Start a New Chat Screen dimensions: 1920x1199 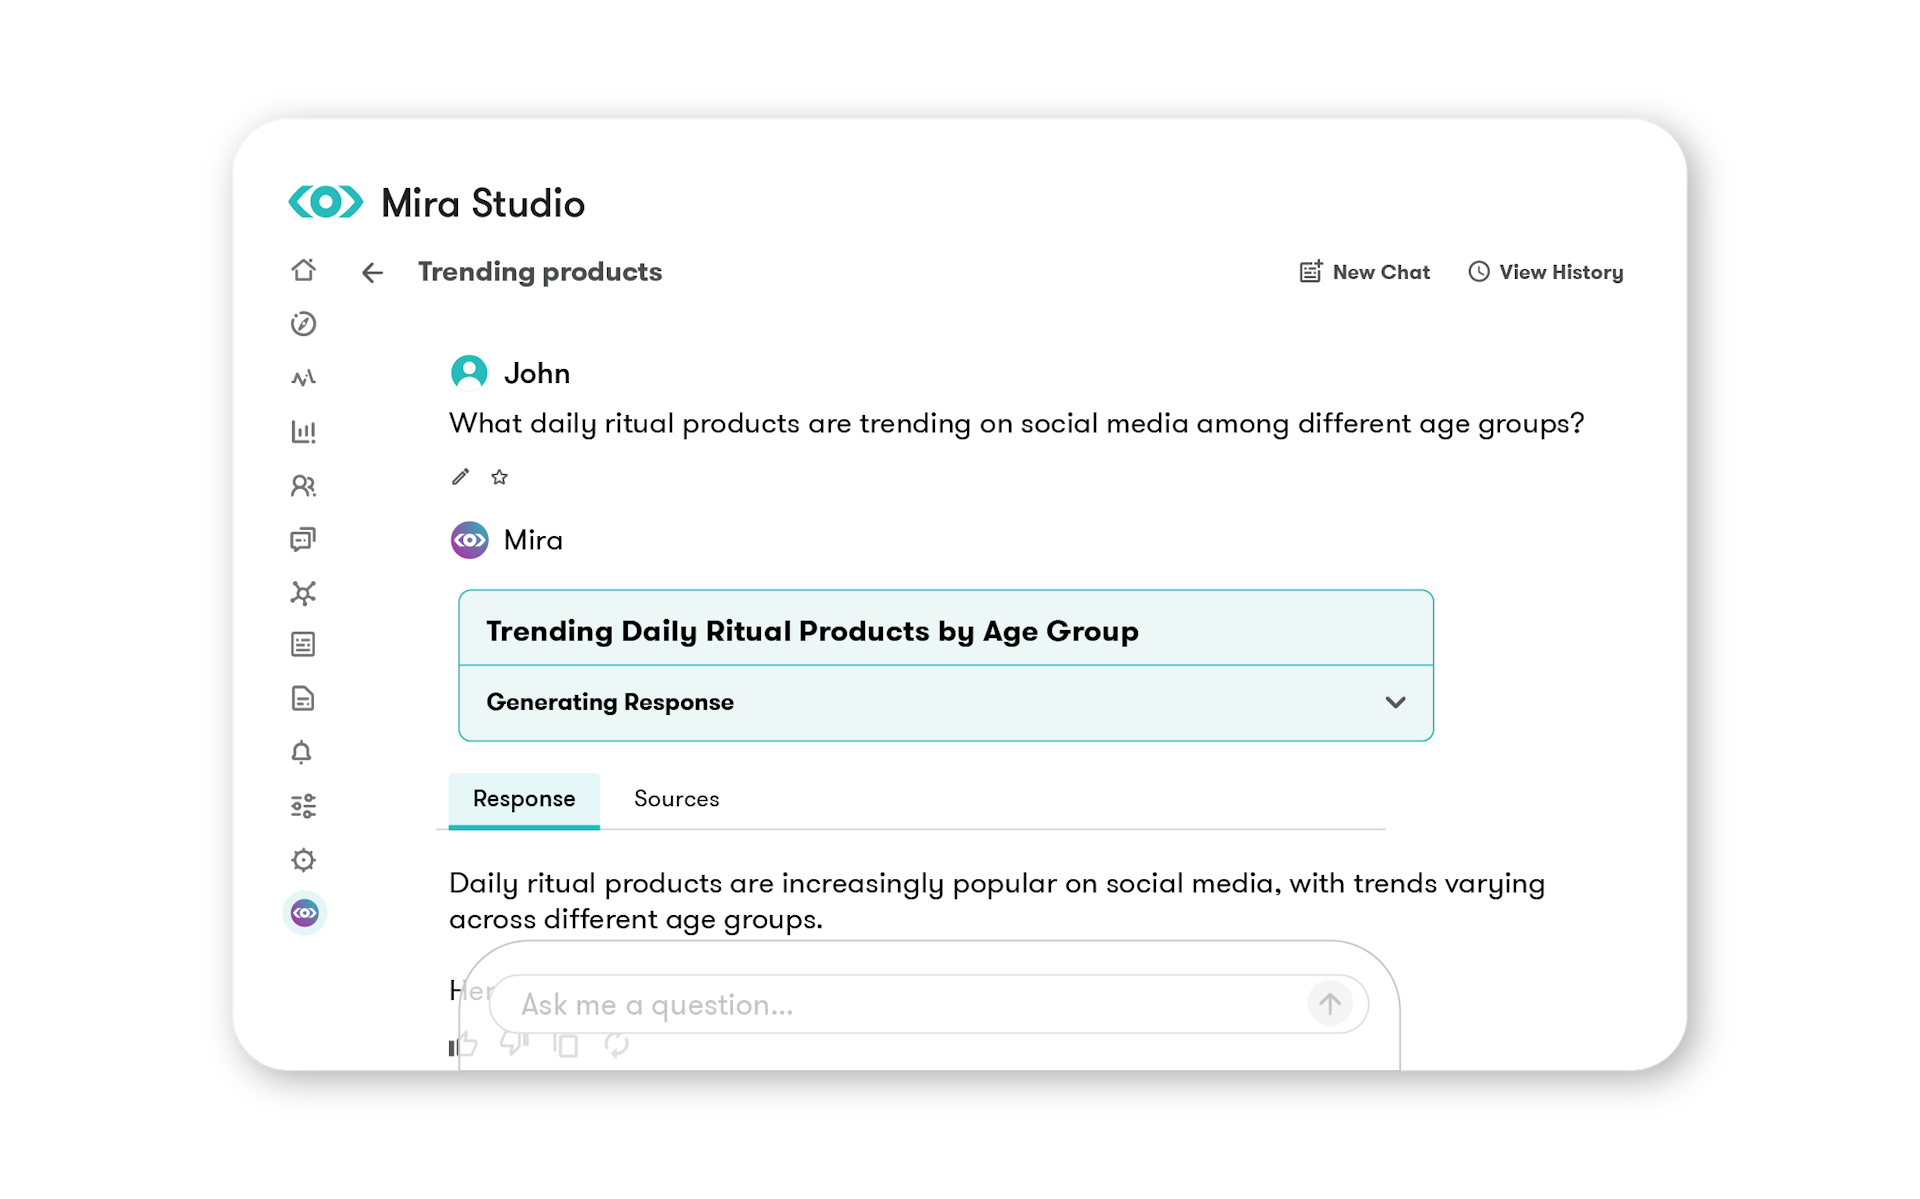click(1365, 272)
